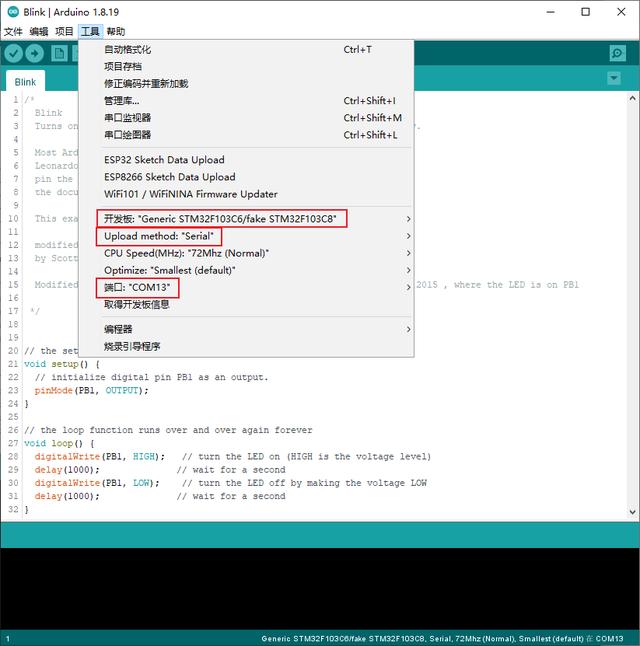The width and height of the screenshot is (640, 646).
Task: Click the Verify checkmark toolbar icon
Action: coord(13,54)
